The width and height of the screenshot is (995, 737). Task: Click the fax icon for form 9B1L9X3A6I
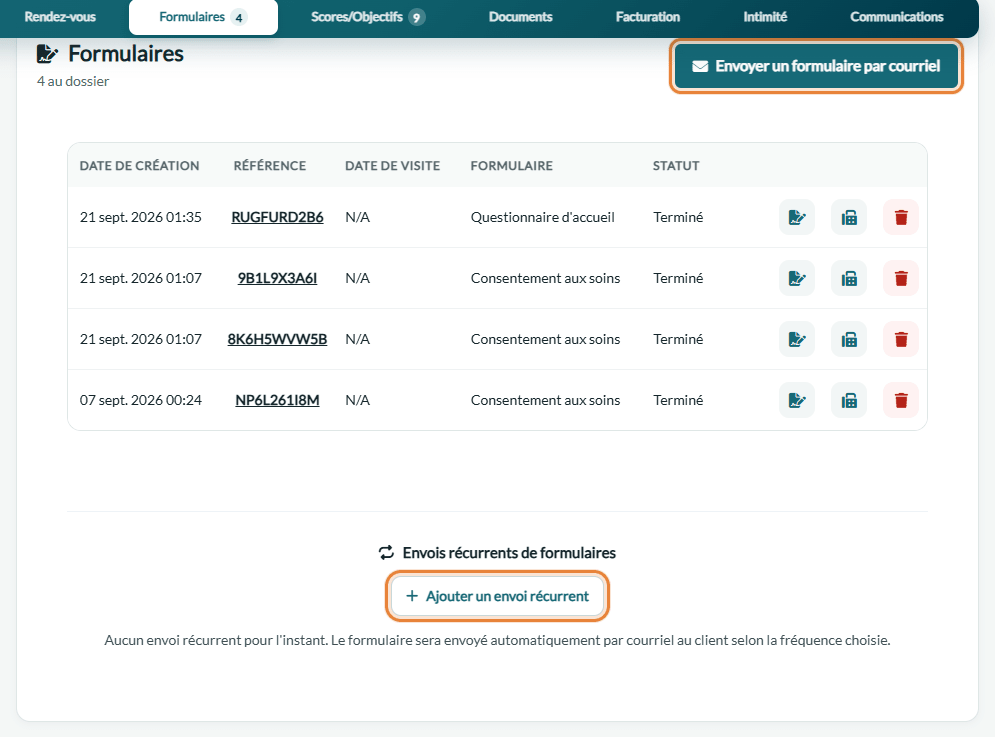pyautogui.click(x=849, y=279)
